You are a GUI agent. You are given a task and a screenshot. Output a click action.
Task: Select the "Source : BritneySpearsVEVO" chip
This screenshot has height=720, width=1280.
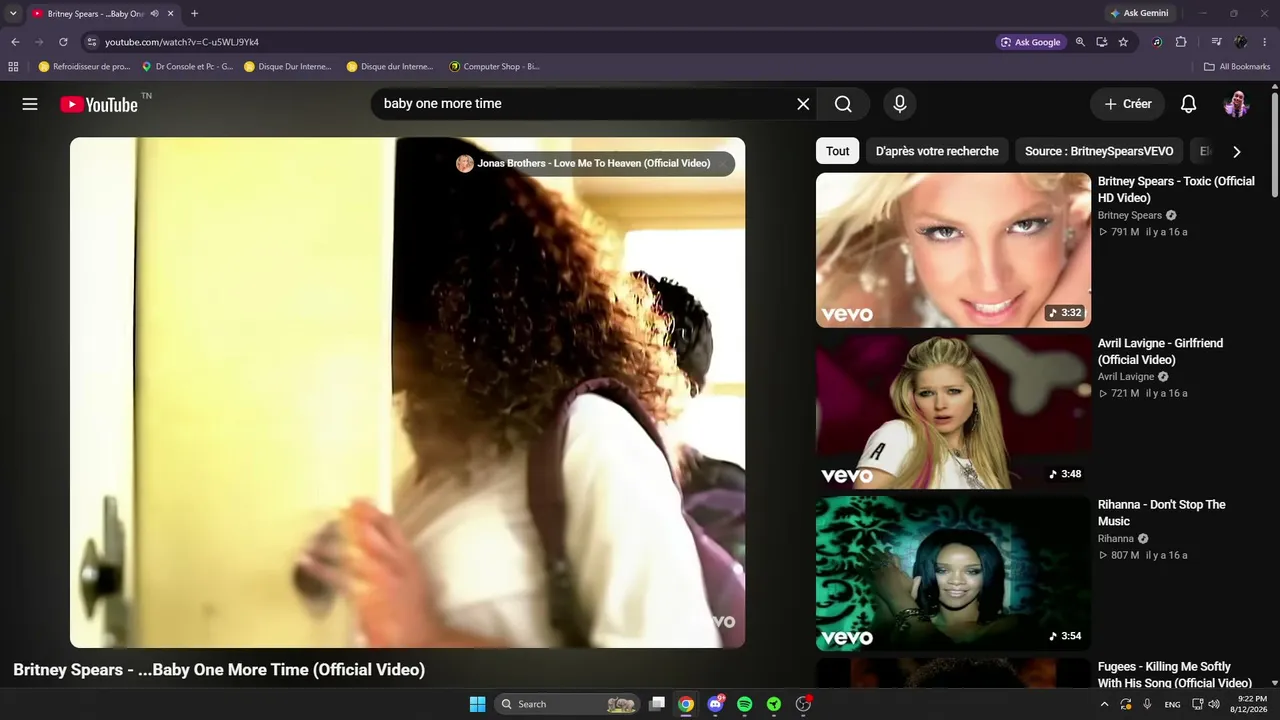coord(1099,151)
